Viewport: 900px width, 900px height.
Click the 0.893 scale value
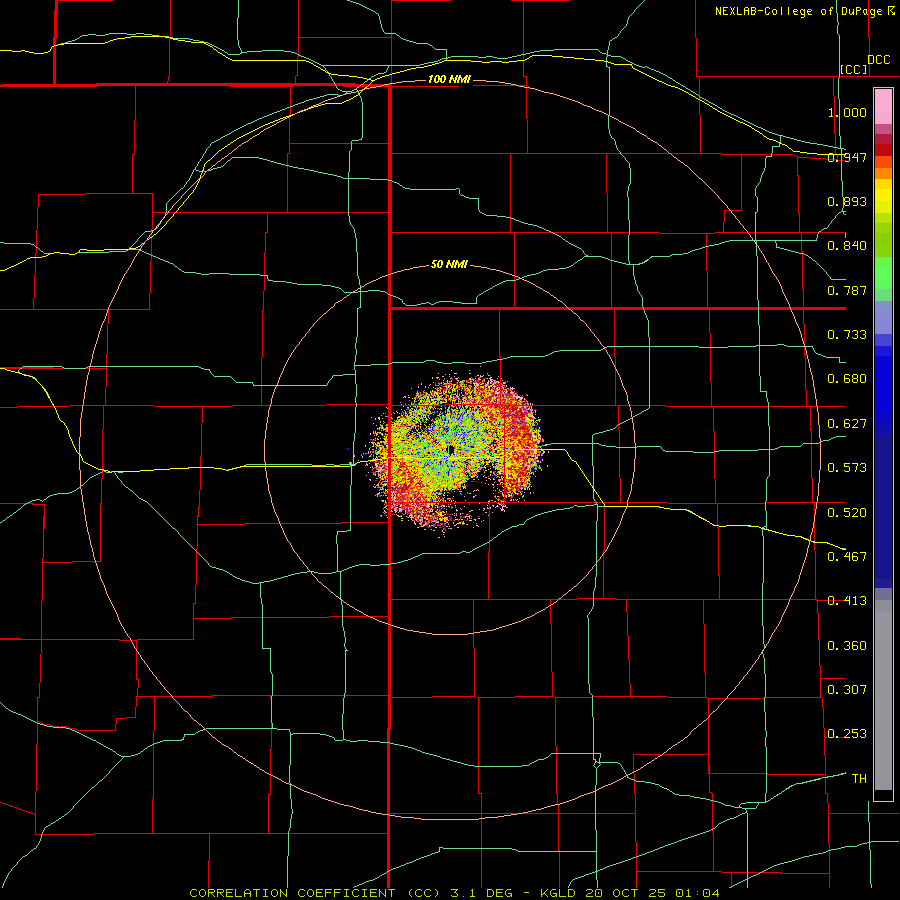point(847,201)
